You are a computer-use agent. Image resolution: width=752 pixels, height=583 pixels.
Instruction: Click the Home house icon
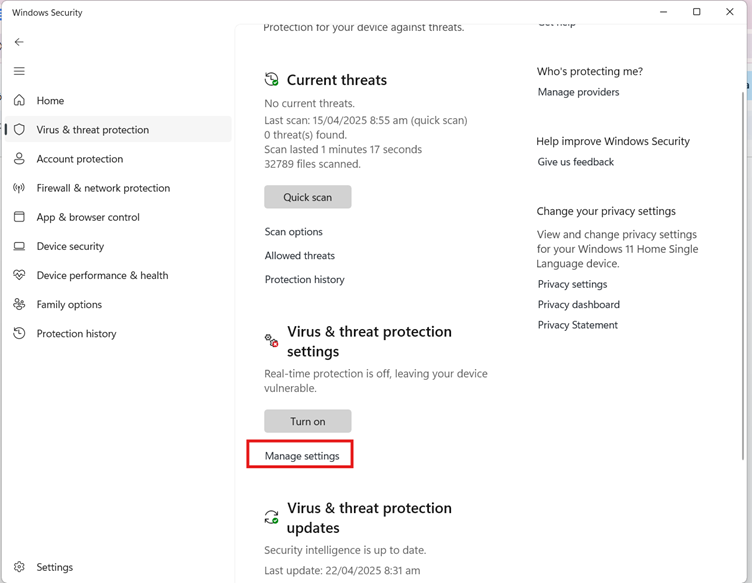click(x=19, y=100)
